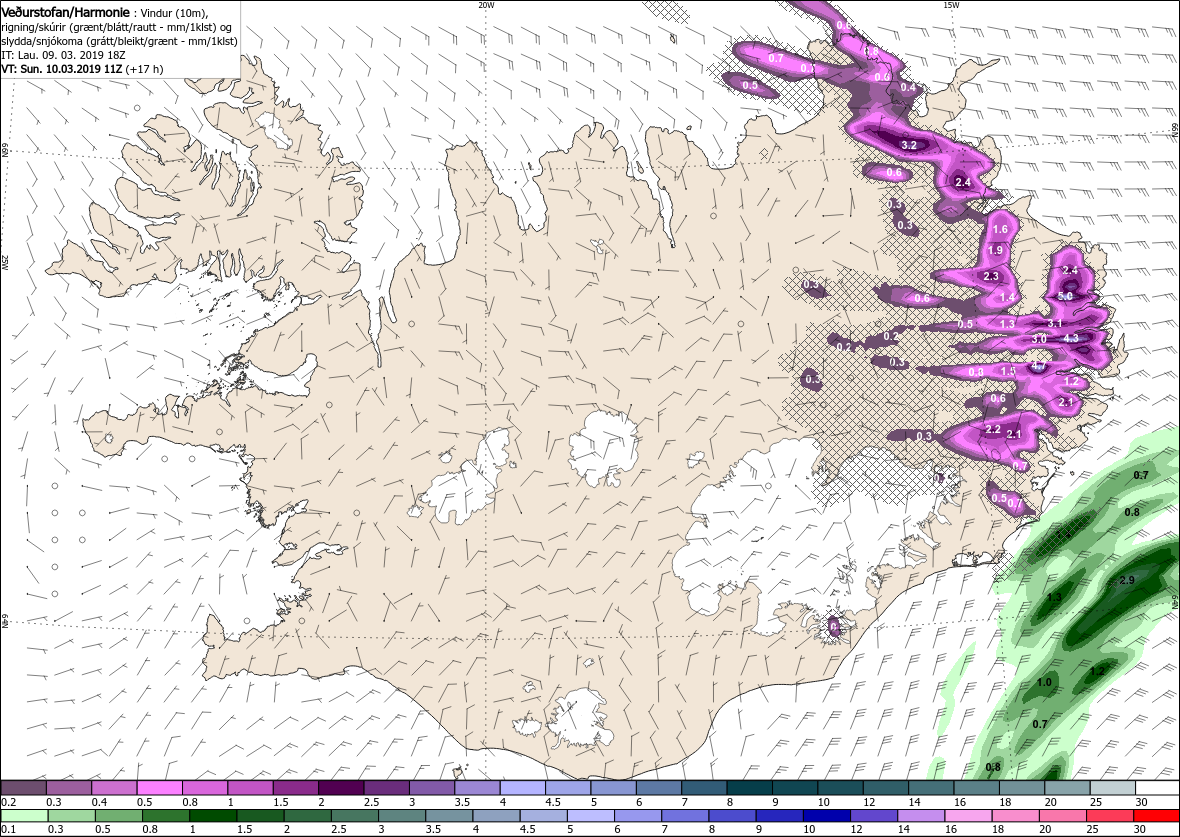Select the white swatch at 30 in upper legend row
Viewport: 1180px width, 837px height.
tap(1156, 787)
